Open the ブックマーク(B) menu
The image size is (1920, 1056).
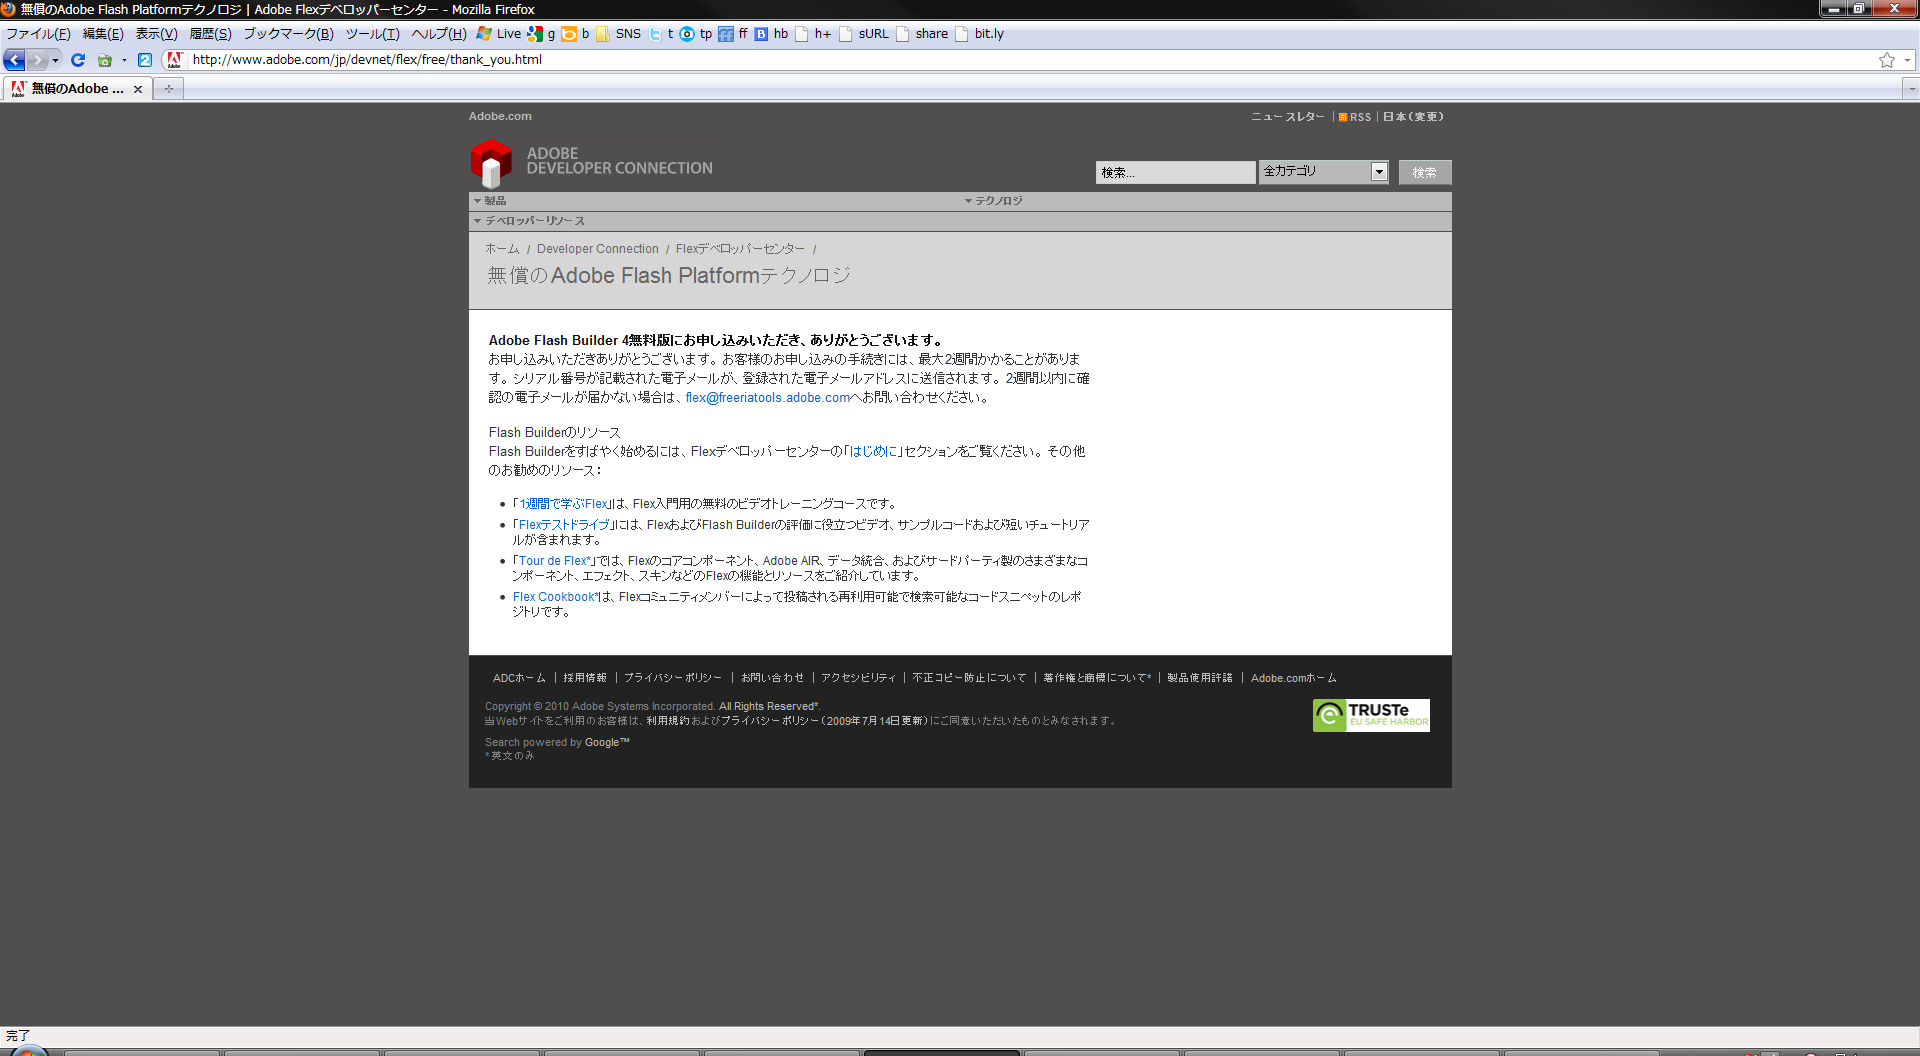pos(288,34)
